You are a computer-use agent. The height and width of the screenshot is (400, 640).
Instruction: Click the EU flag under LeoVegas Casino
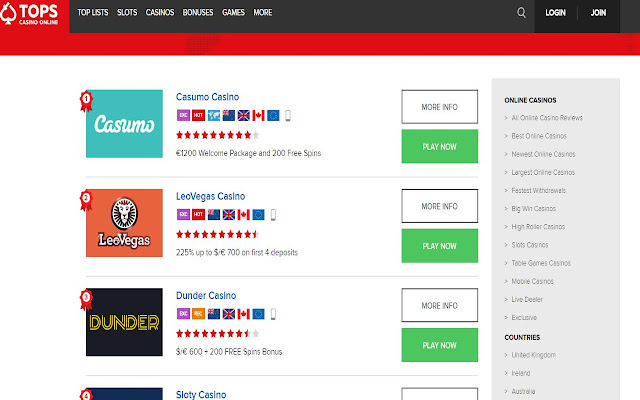tap(258, 215)
